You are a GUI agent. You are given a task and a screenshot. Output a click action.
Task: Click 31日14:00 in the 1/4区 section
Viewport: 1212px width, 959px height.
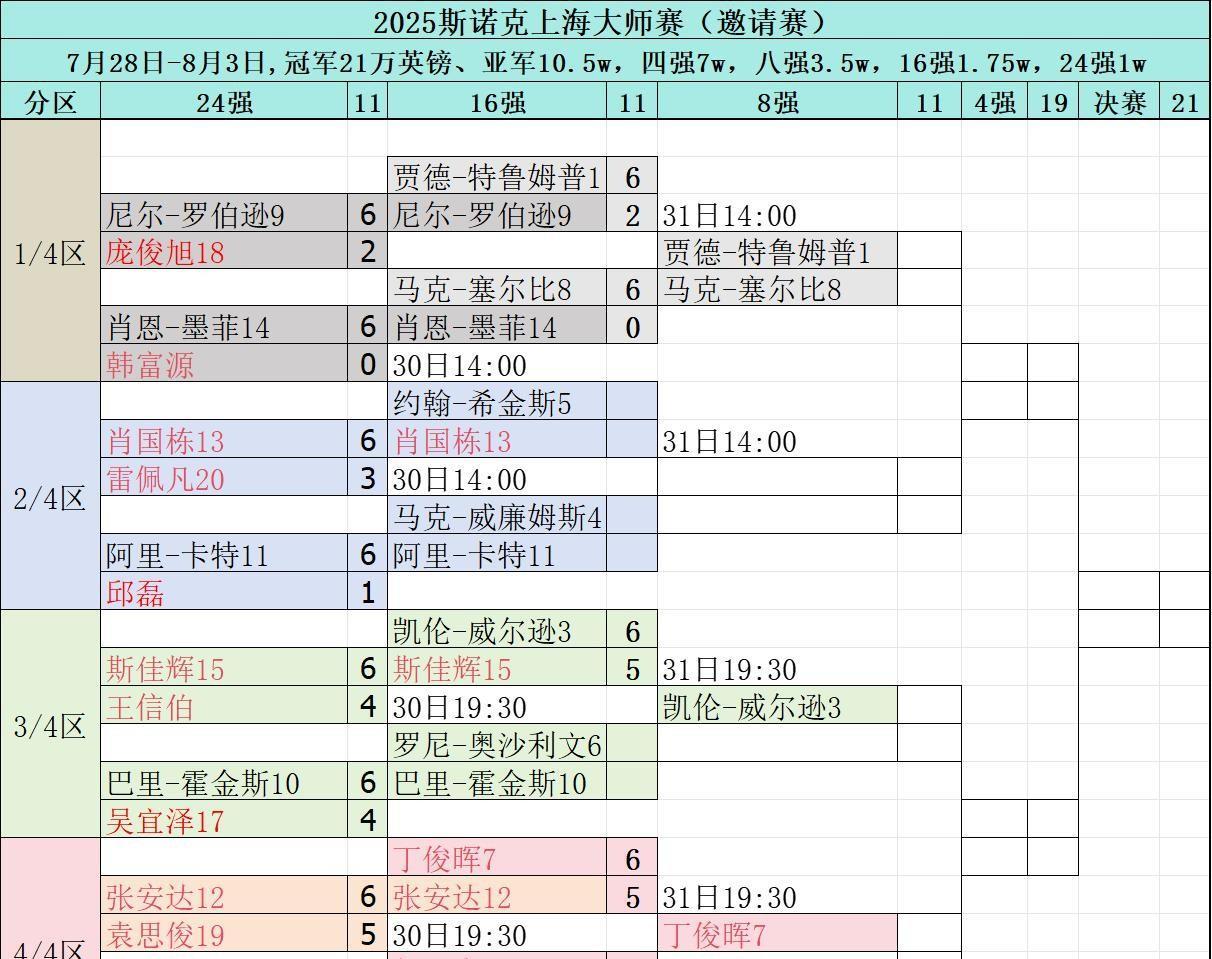[x=729, y=216]
